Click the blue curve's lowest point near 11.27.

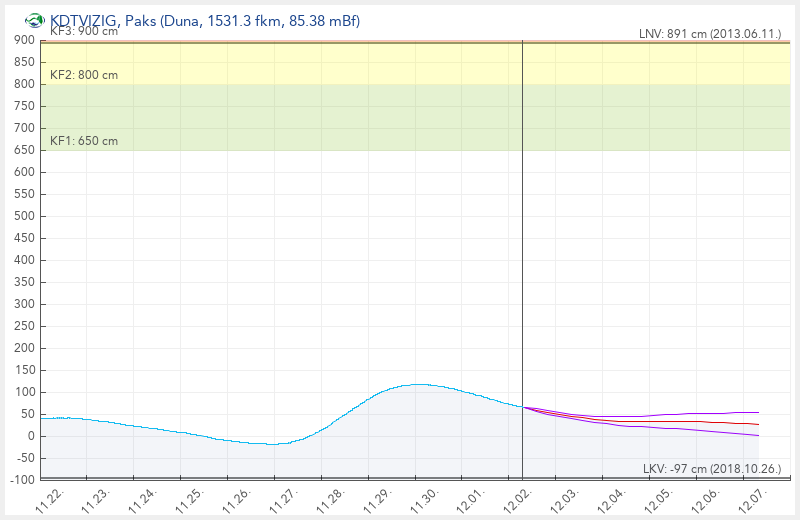tap(272, 444)
